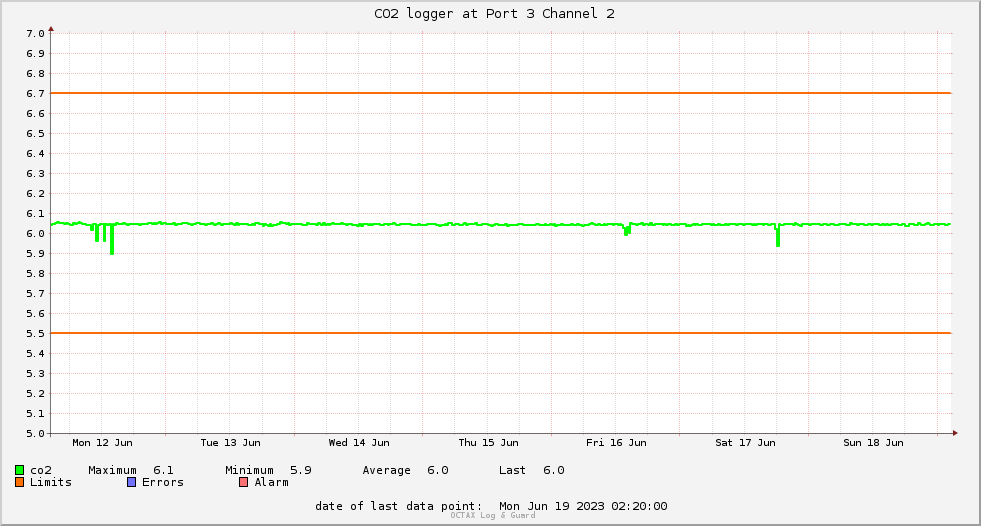The width and height of the screenshot is (981, 526).
Task: Click the green co2 legend swatch
Action: pos(19,470)
